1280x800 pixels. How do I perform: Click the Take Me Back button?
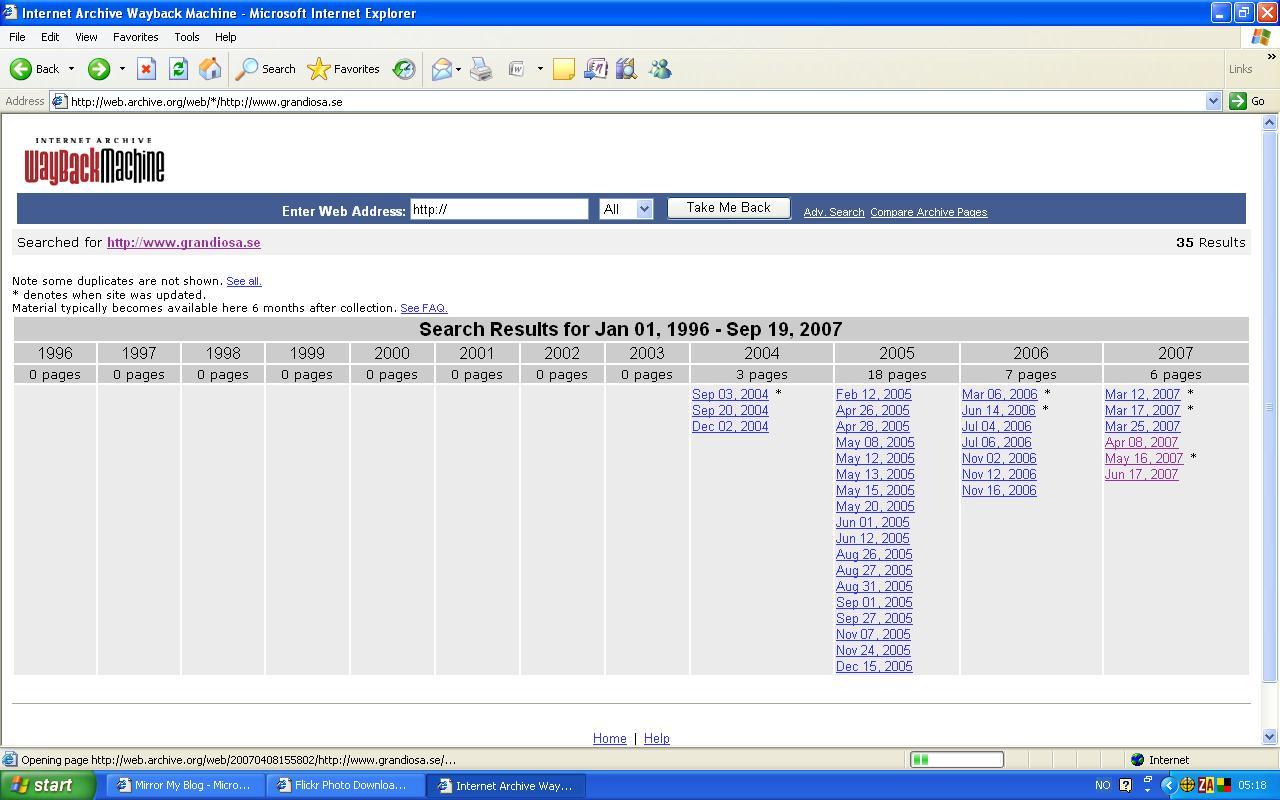(x=729, y=208)
